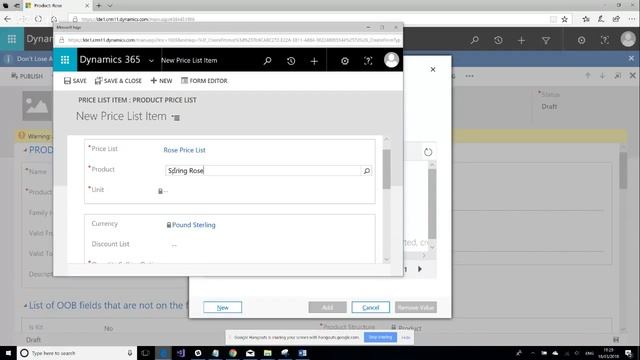Click Cancel in the lookup dialog
This screenshot has width=640, height=360.
pyautogui.click(x=371, y=307)
